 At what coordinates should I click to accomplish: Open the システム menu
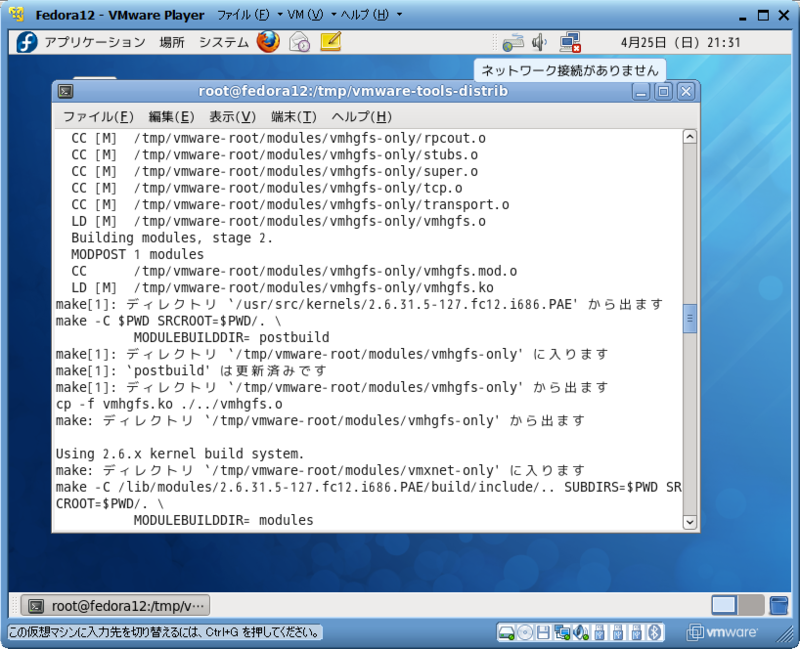click(x=223, y=42)
